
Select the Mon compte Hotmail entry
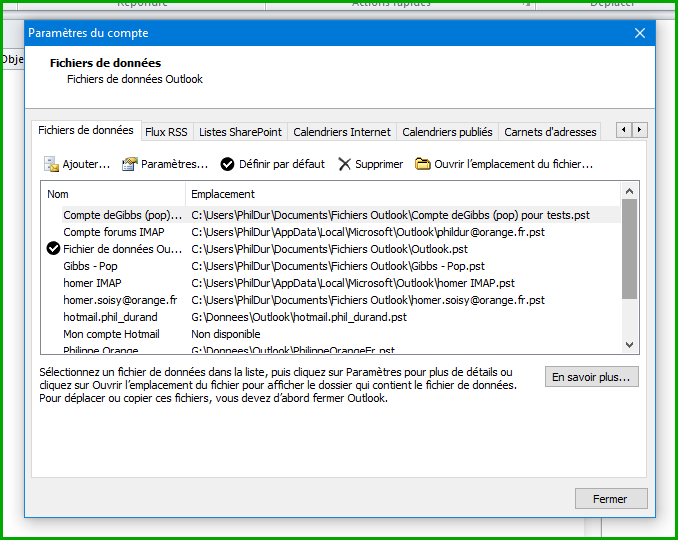[111, 334]
